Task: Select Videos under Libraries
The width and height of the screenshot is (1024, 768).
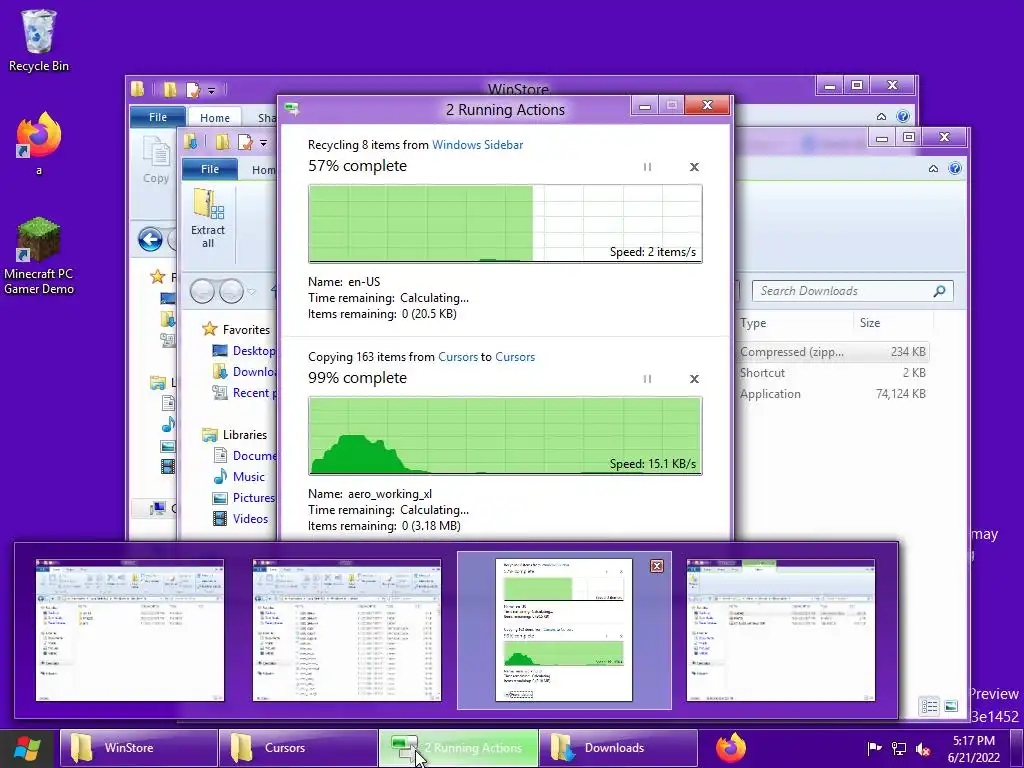Action: (x=250, y=519)
